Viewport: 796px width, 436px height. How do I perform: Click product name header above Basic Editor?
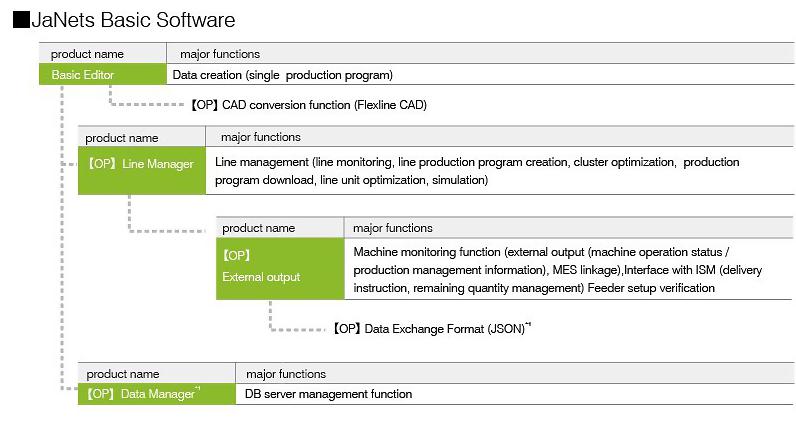(x=87, y=54)
